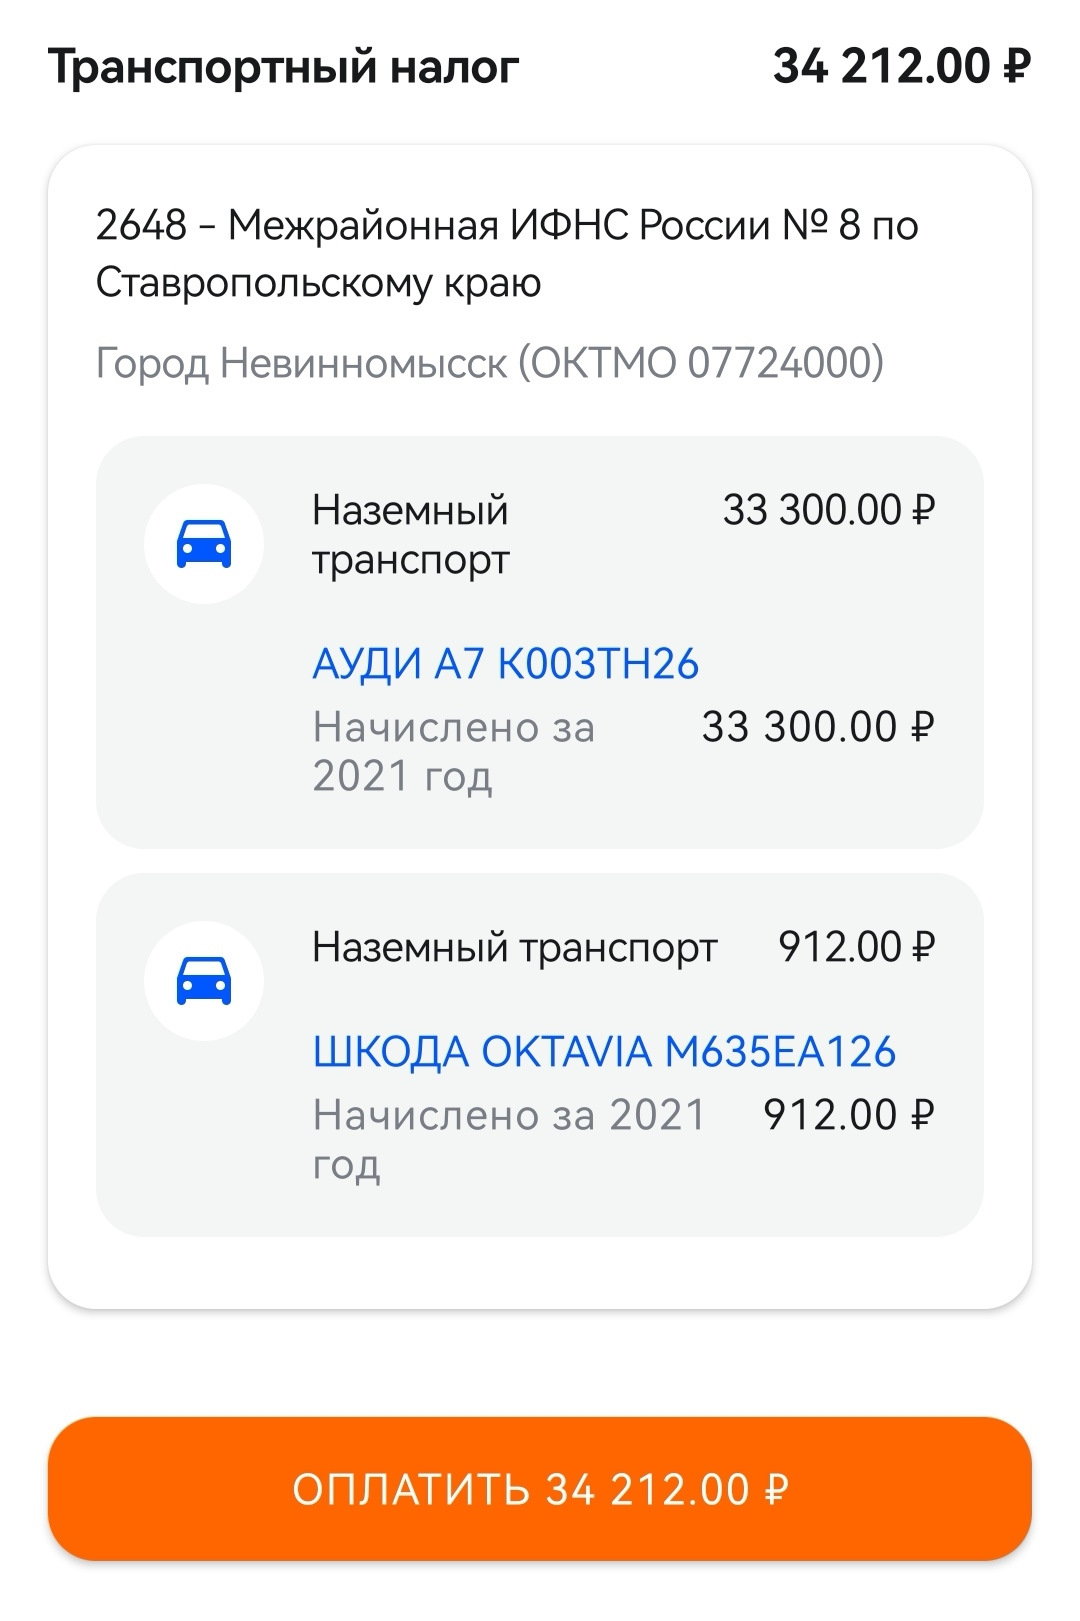Tap the car icon beside the Audi A7
The height and width of the screenshot is (1621, 1080).
click(204, 544)
